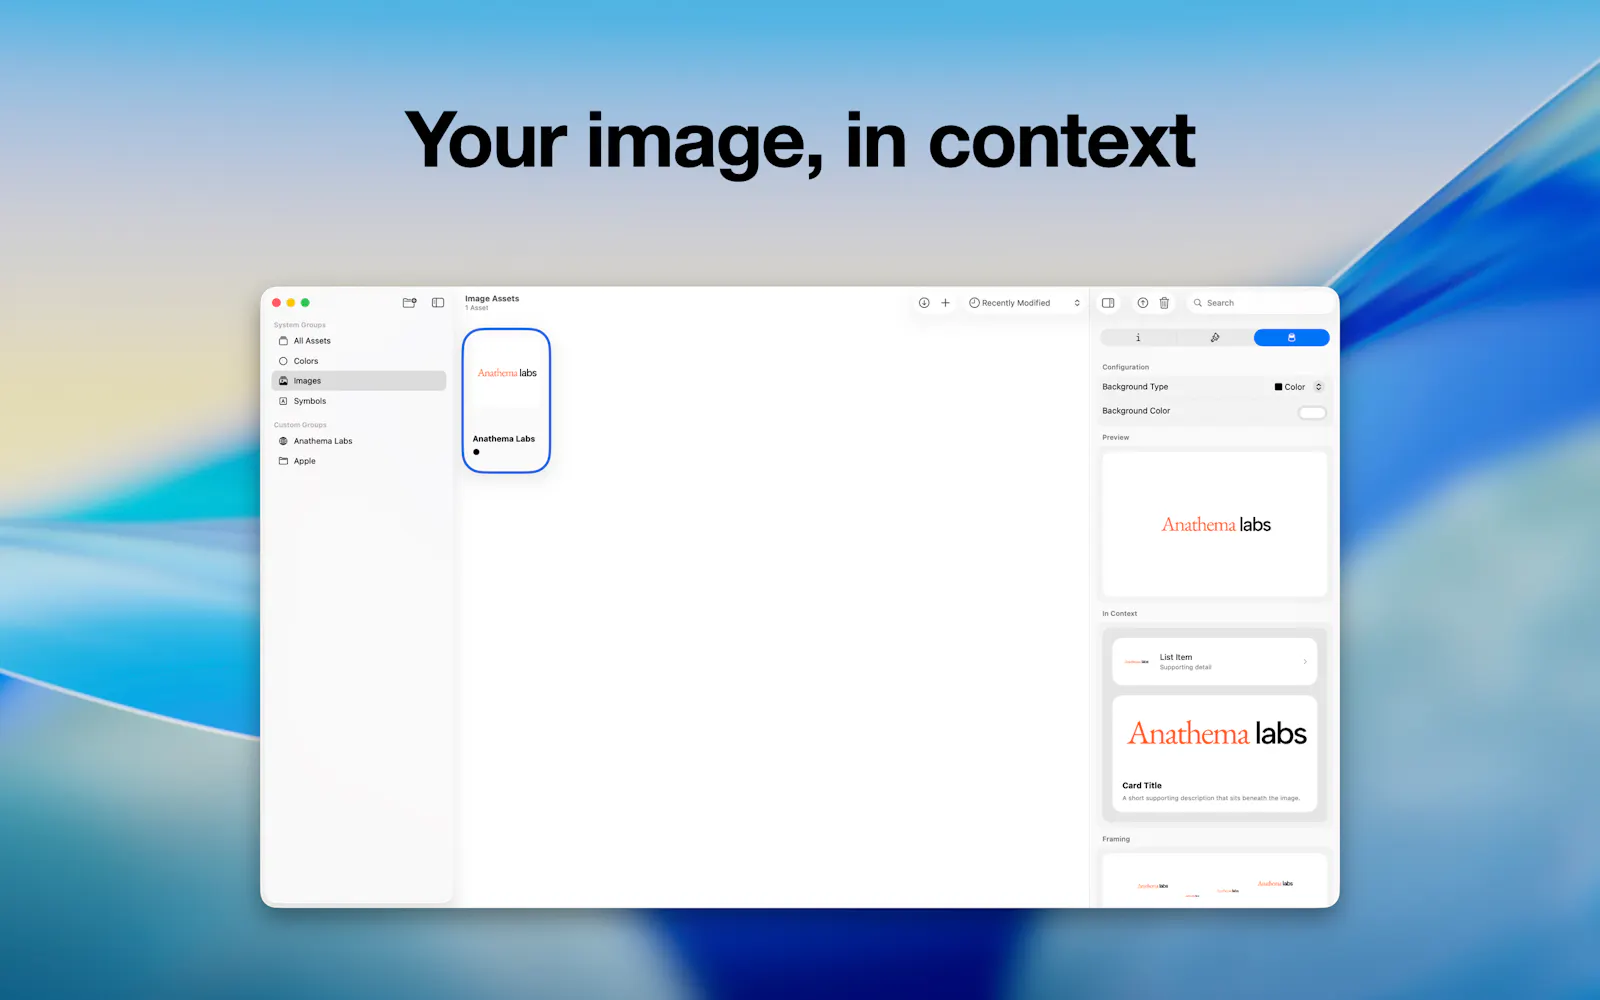
Task: Click the new group folder icon
Action: coord(409,302)
